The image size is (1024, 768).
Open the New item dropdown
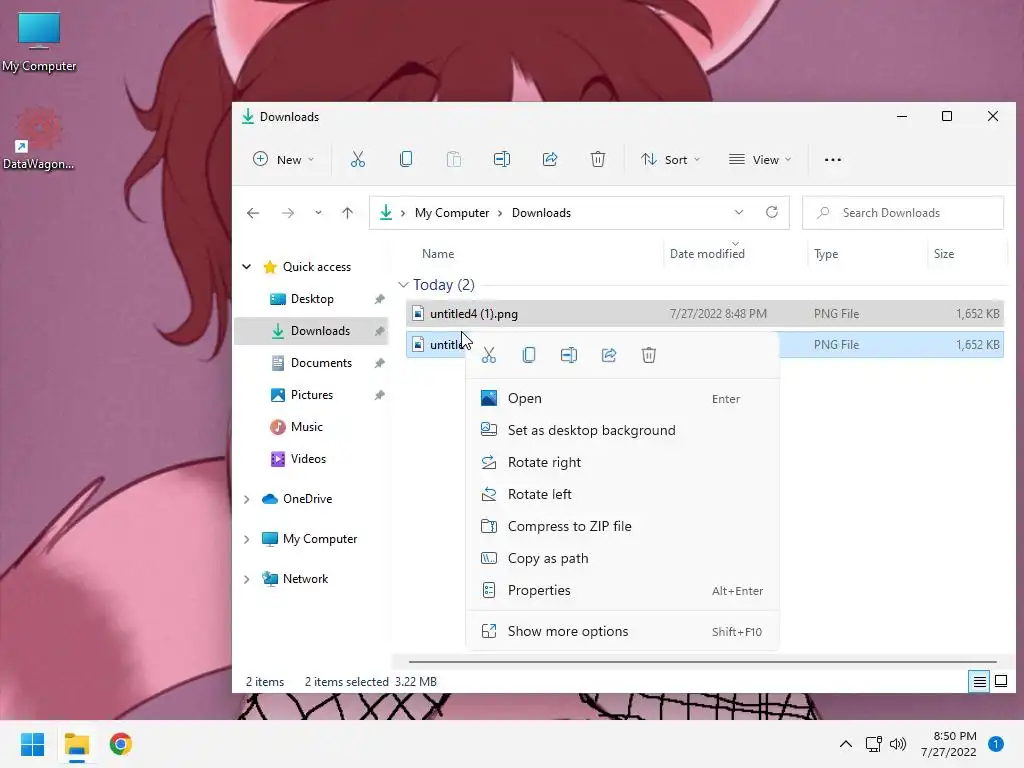tap(283, 159)
